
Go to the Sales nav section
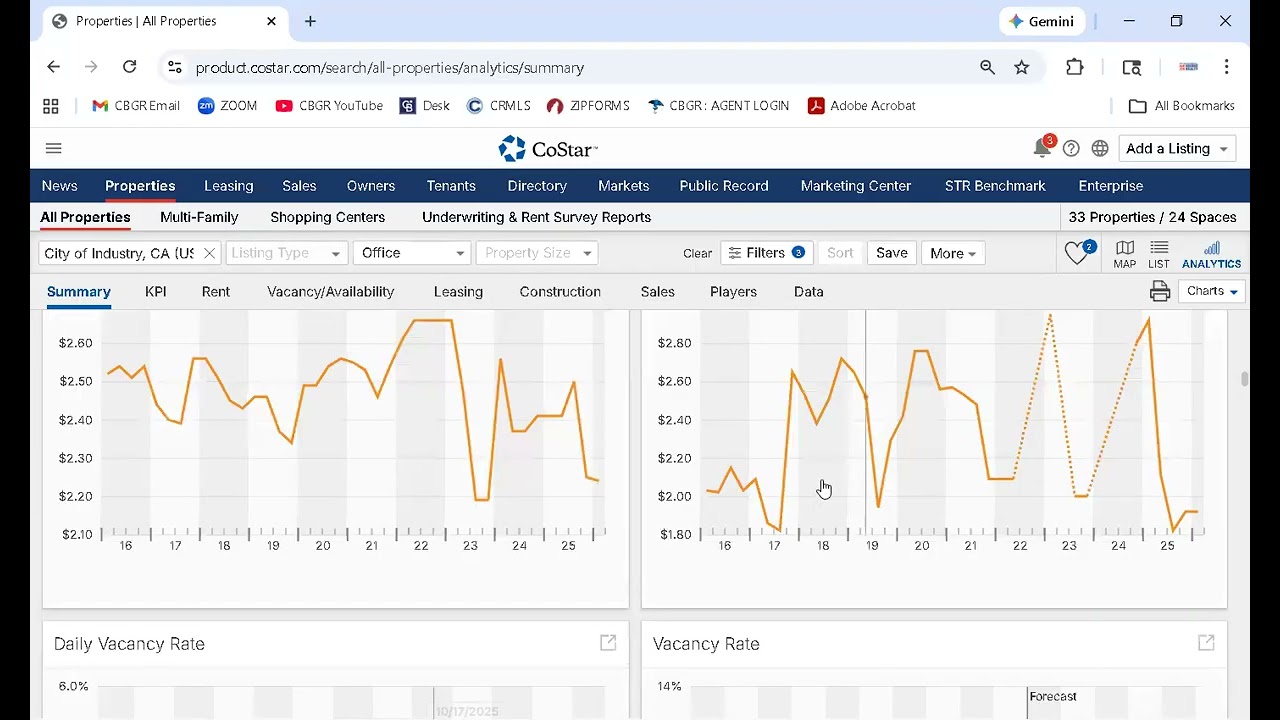299,186
